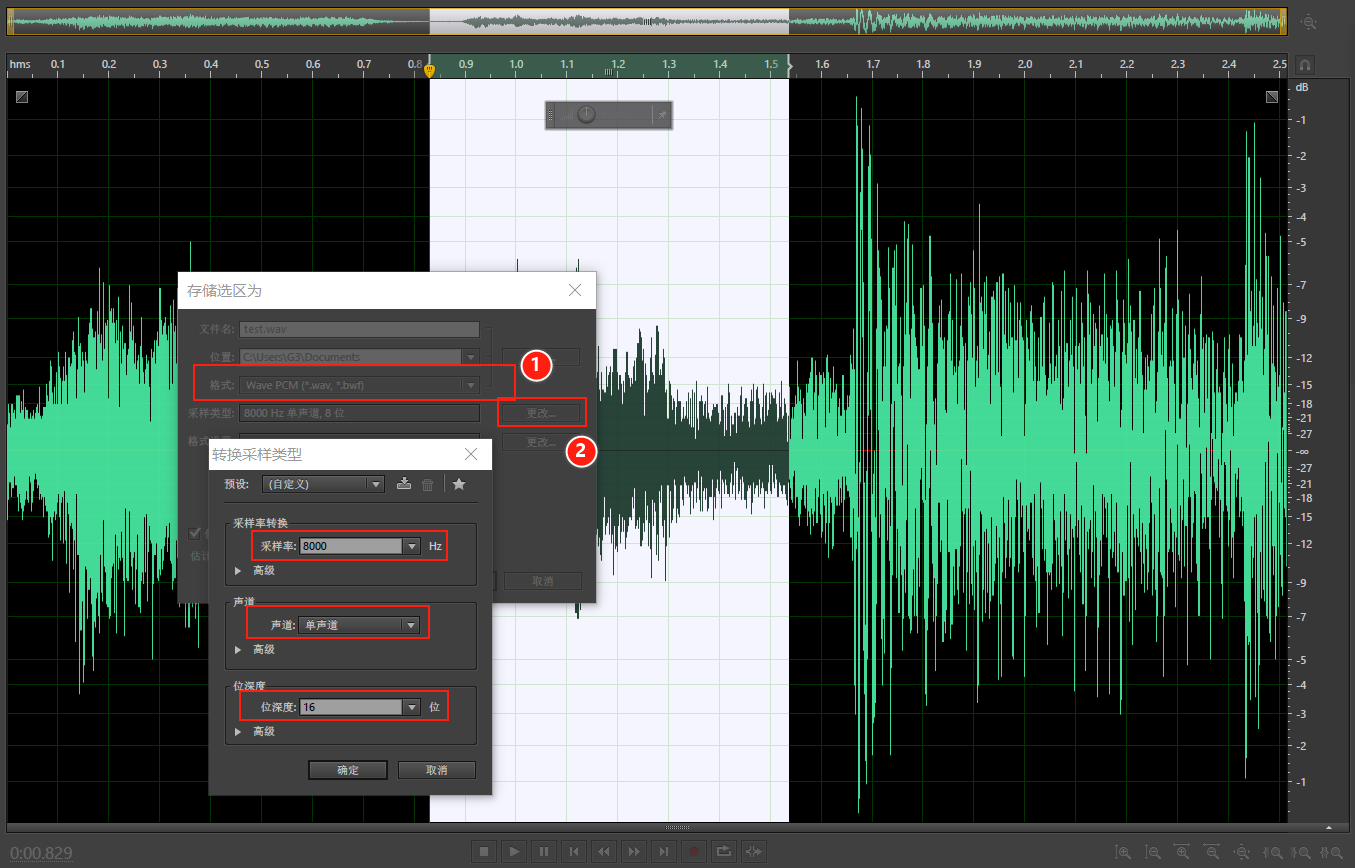
Task: Delete preset with trash icon
Action: click(428, 484)
